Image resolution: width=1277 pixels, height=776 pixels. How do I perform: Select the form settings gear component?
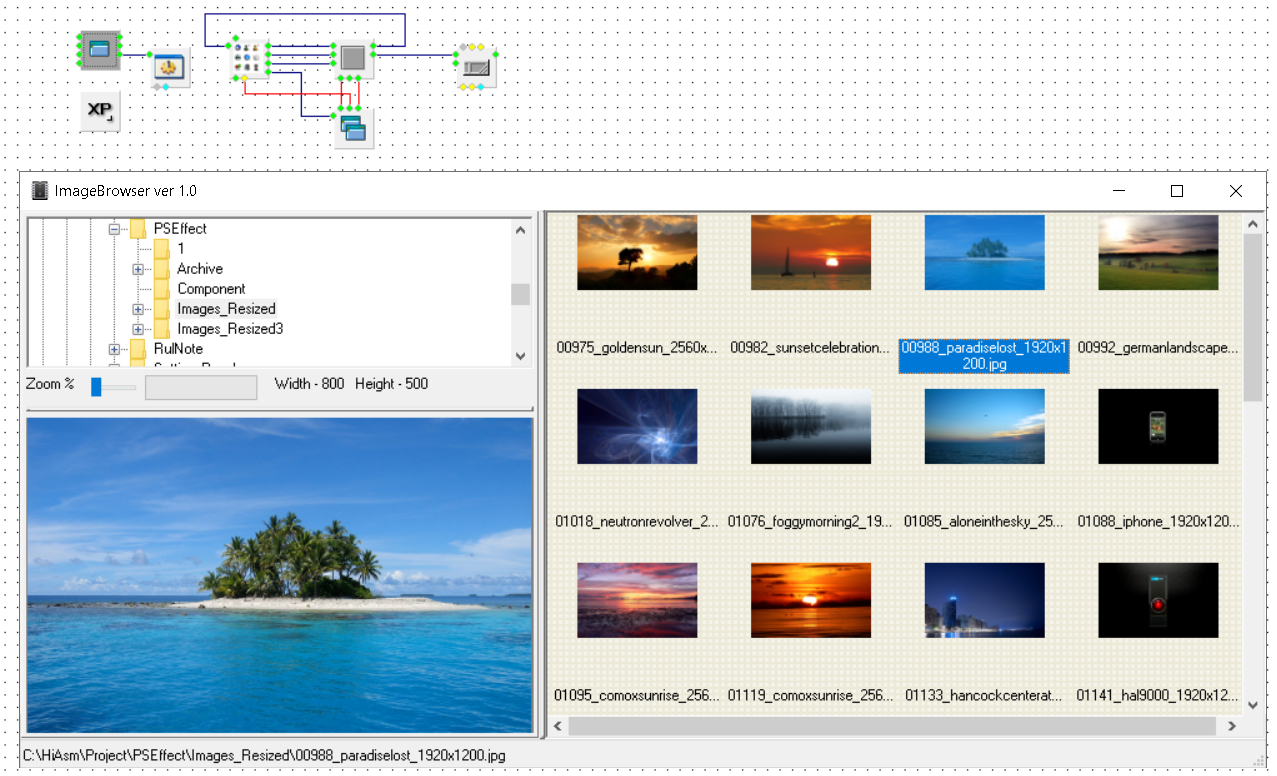point(170,68)
